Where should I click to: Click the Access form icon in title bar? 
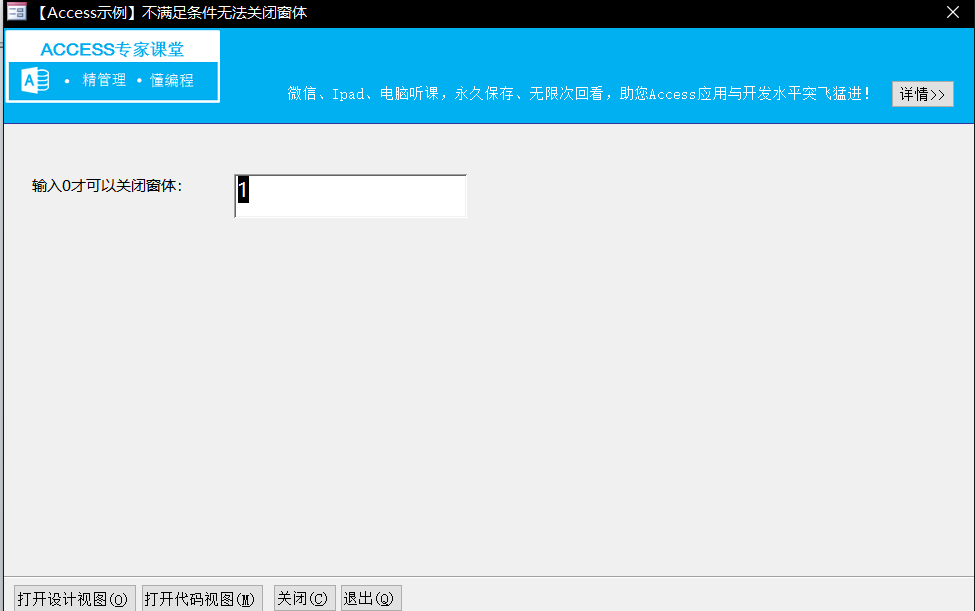[17, 12]
